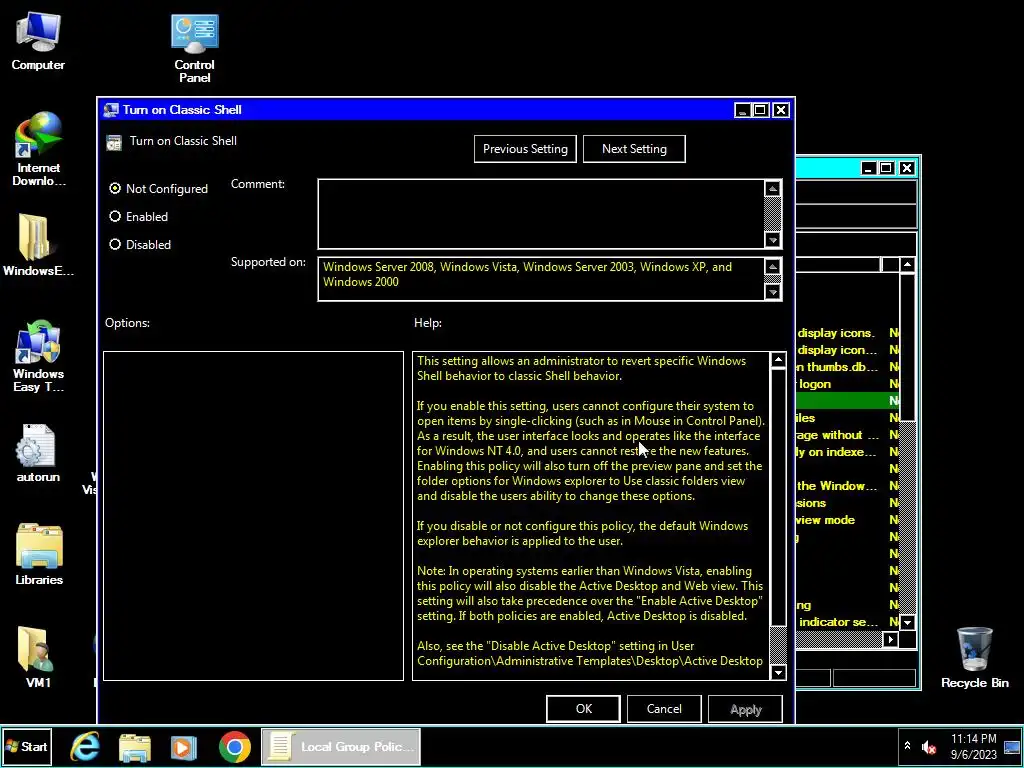This screenshot has height=768, width=1024.
Task: Select the 'logon' policy row
Action: [847, 384]
